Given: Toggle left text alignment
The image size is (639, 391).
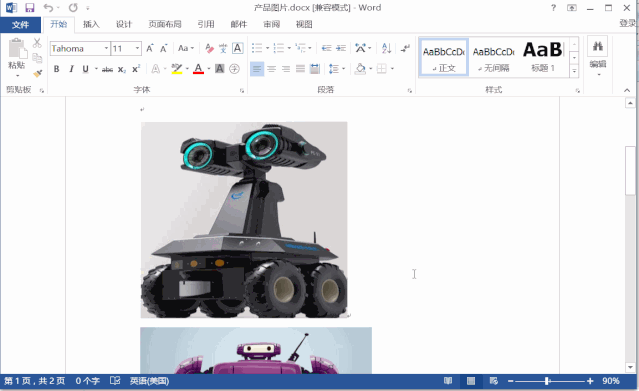Looking at the screenshot, I should coord(257,69).
